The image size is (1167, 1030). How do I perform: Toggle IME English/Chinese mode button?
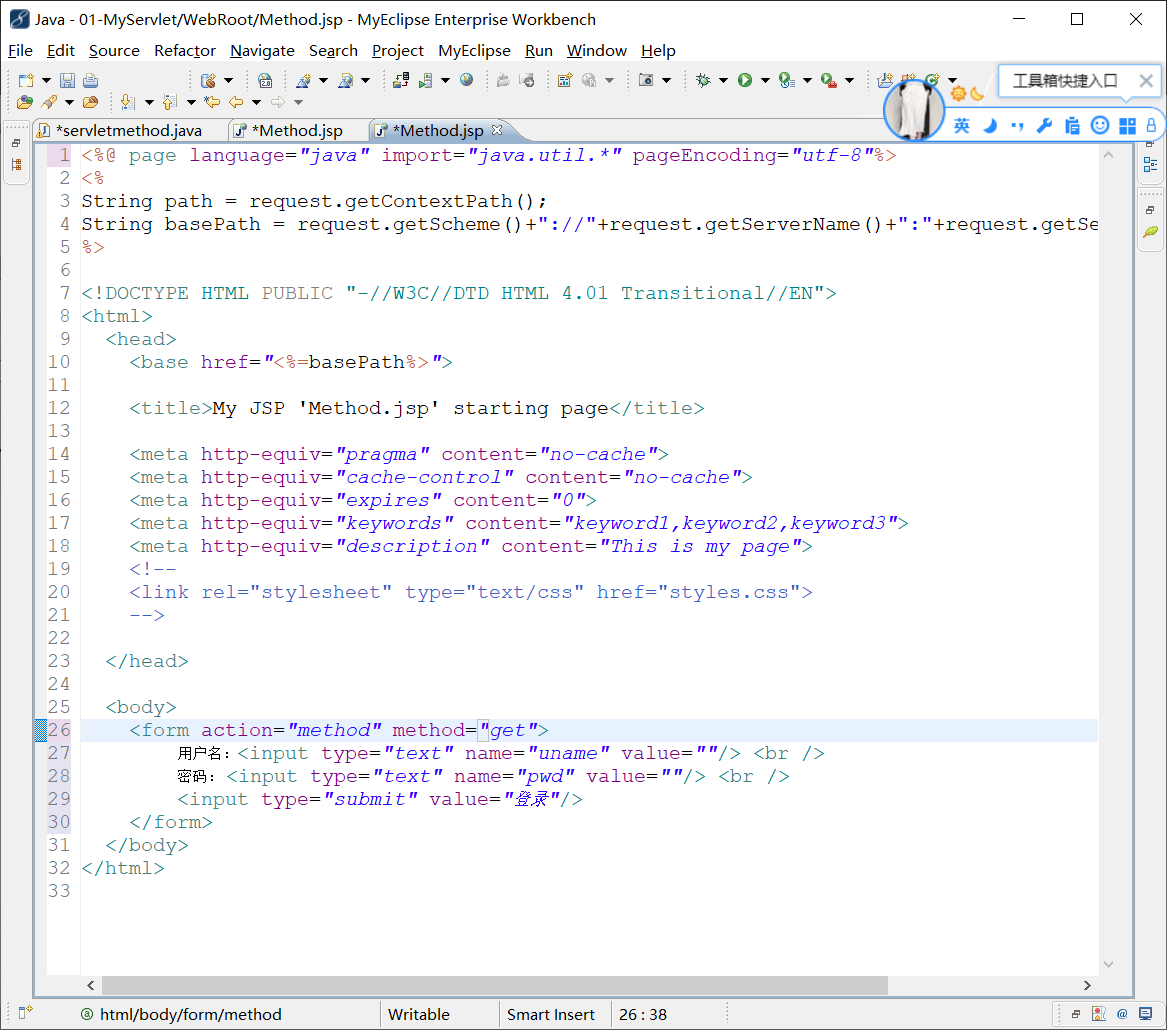coord(962,126)
